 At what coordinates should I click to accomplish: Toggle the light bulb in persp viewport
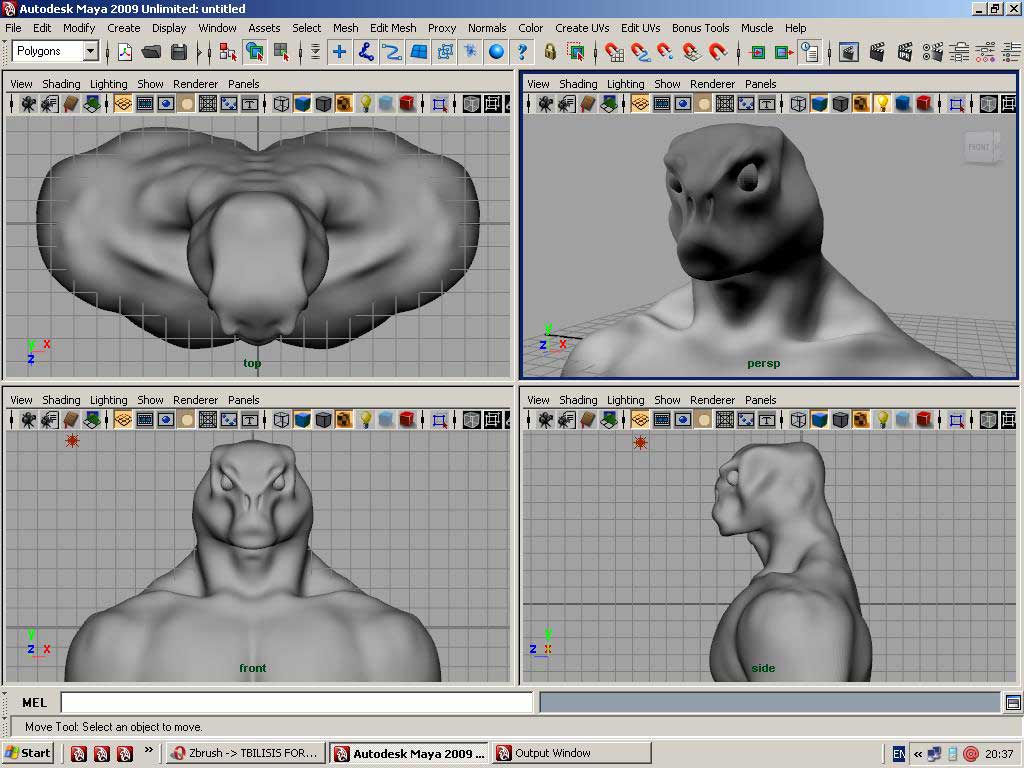coord(882,103)
